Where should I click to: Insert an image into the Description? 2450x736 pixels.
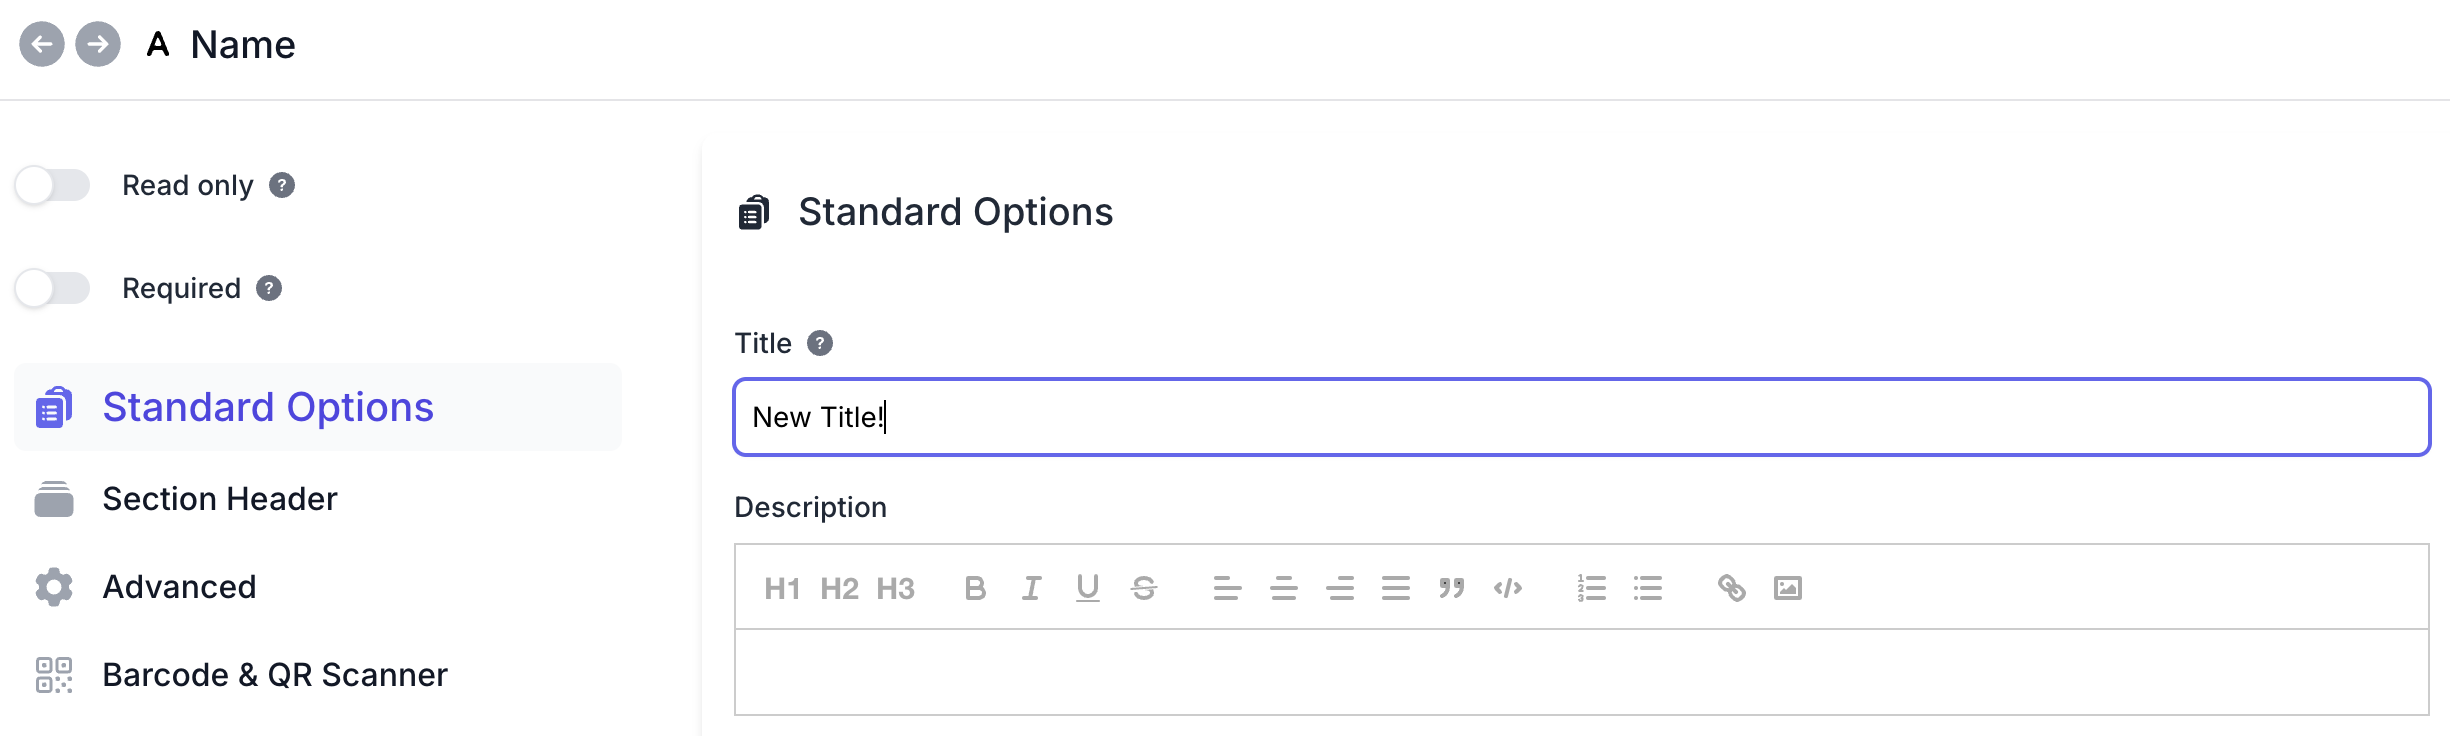coord(1788,588)
